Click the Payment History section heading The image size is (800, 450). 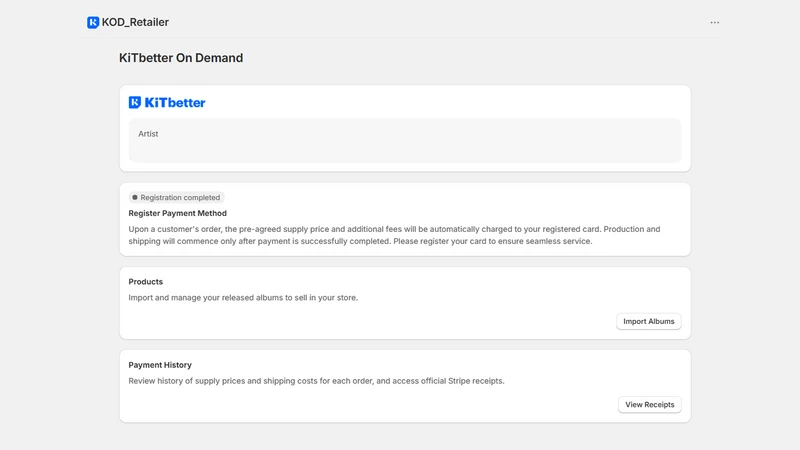pos(160,365)
